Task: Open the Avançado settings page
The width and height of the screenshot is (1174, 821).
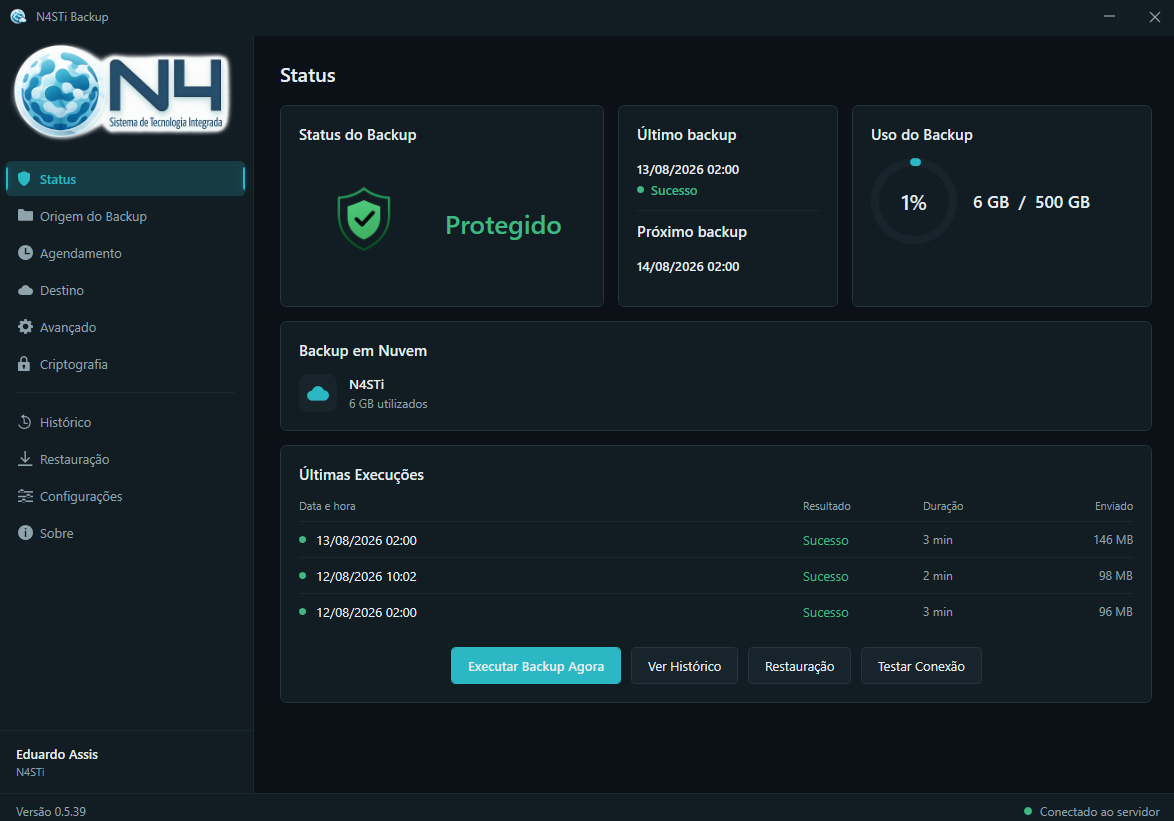Action: tap(125, 327)
